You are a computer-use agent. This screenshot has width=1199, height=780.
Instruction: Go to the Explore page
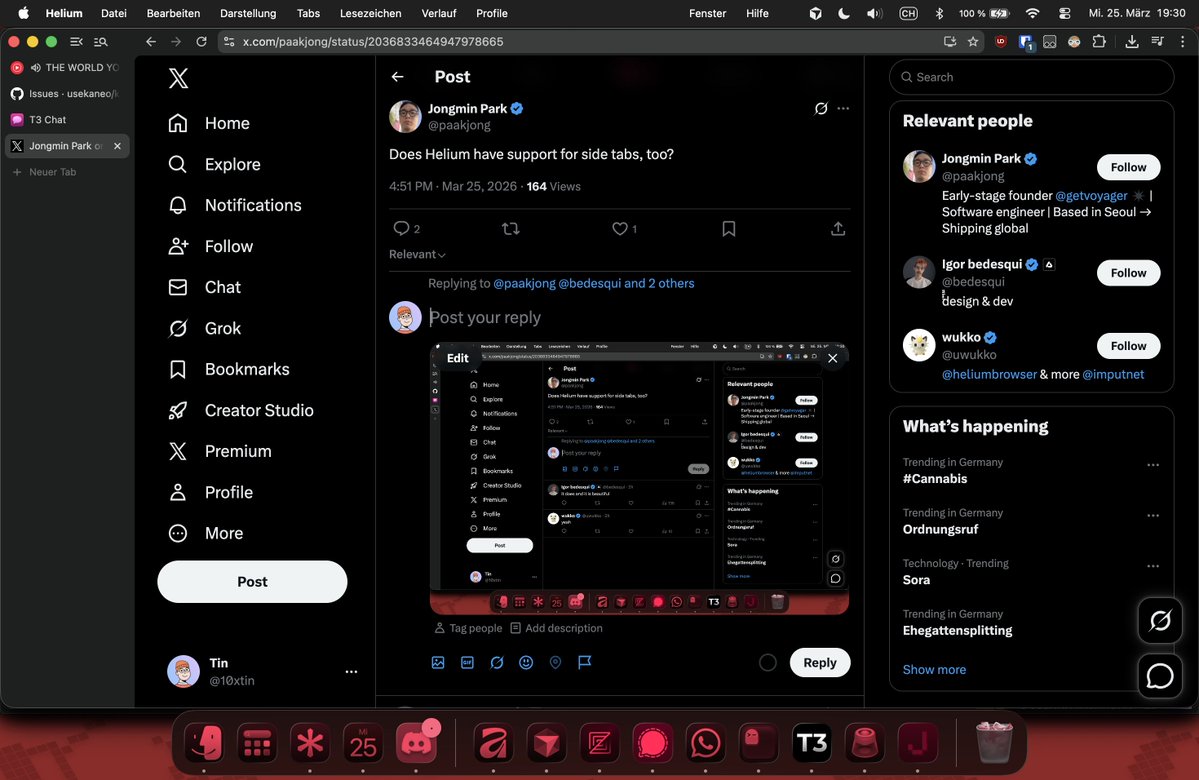[x=214, y=164]
